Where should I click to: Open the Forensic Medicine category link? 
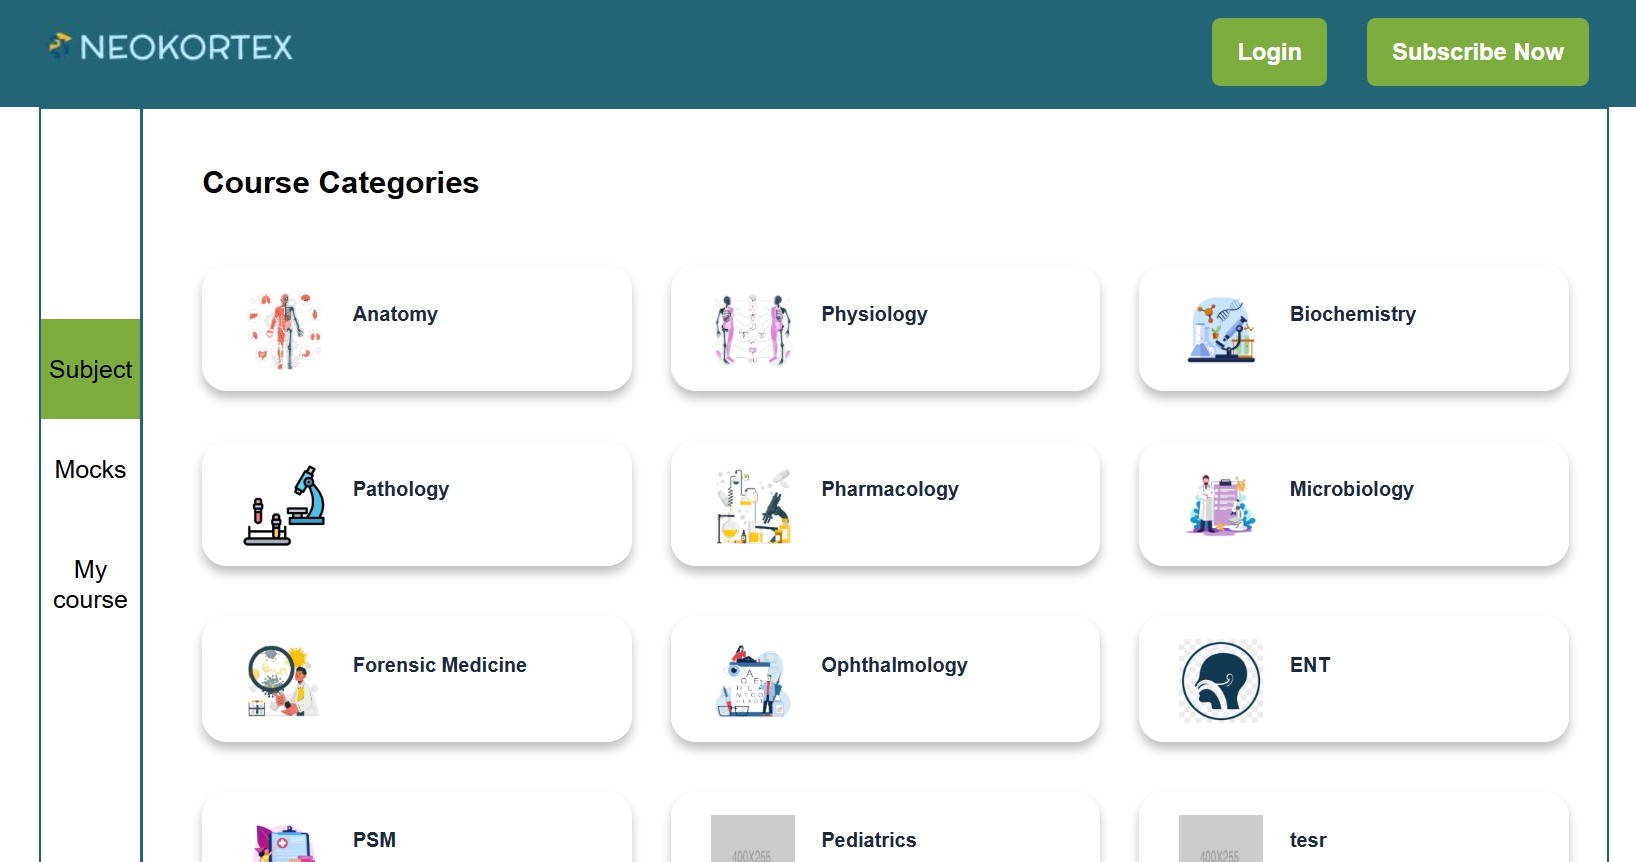pyautogui.click(x=439, y=665)
